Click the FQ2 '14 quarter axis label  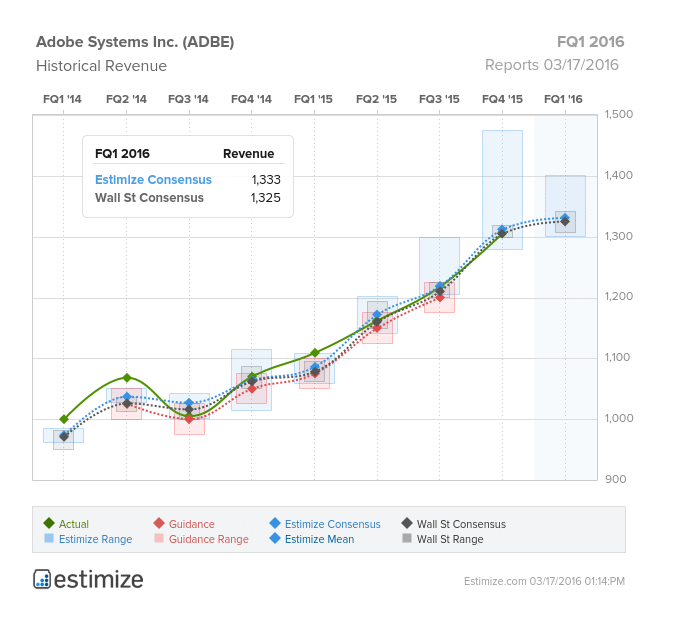[x=126, y=99]
